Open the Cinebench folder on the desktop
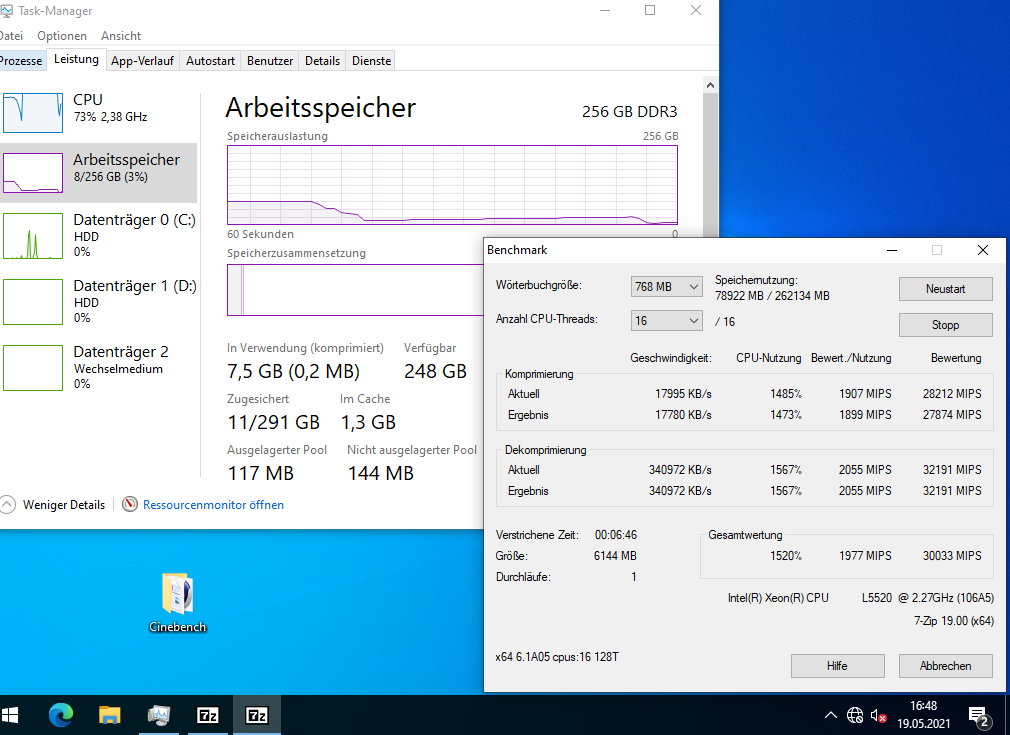This screenshot has height=735, width=1010. [177, 602]
